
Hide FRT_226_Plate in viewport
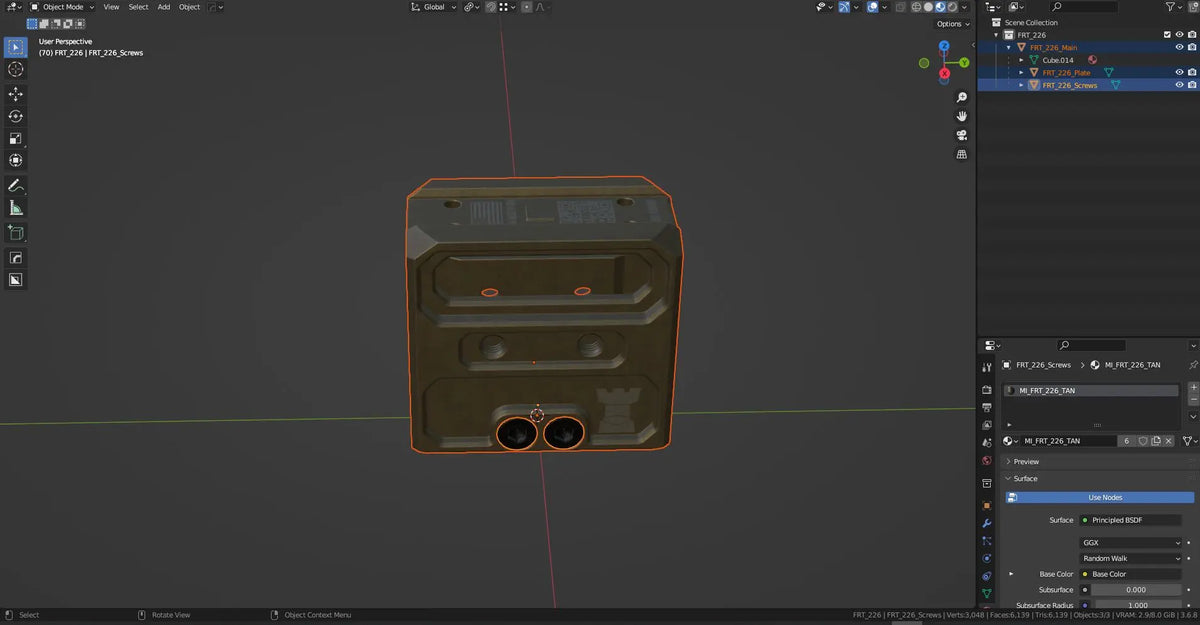(1179, 72)
